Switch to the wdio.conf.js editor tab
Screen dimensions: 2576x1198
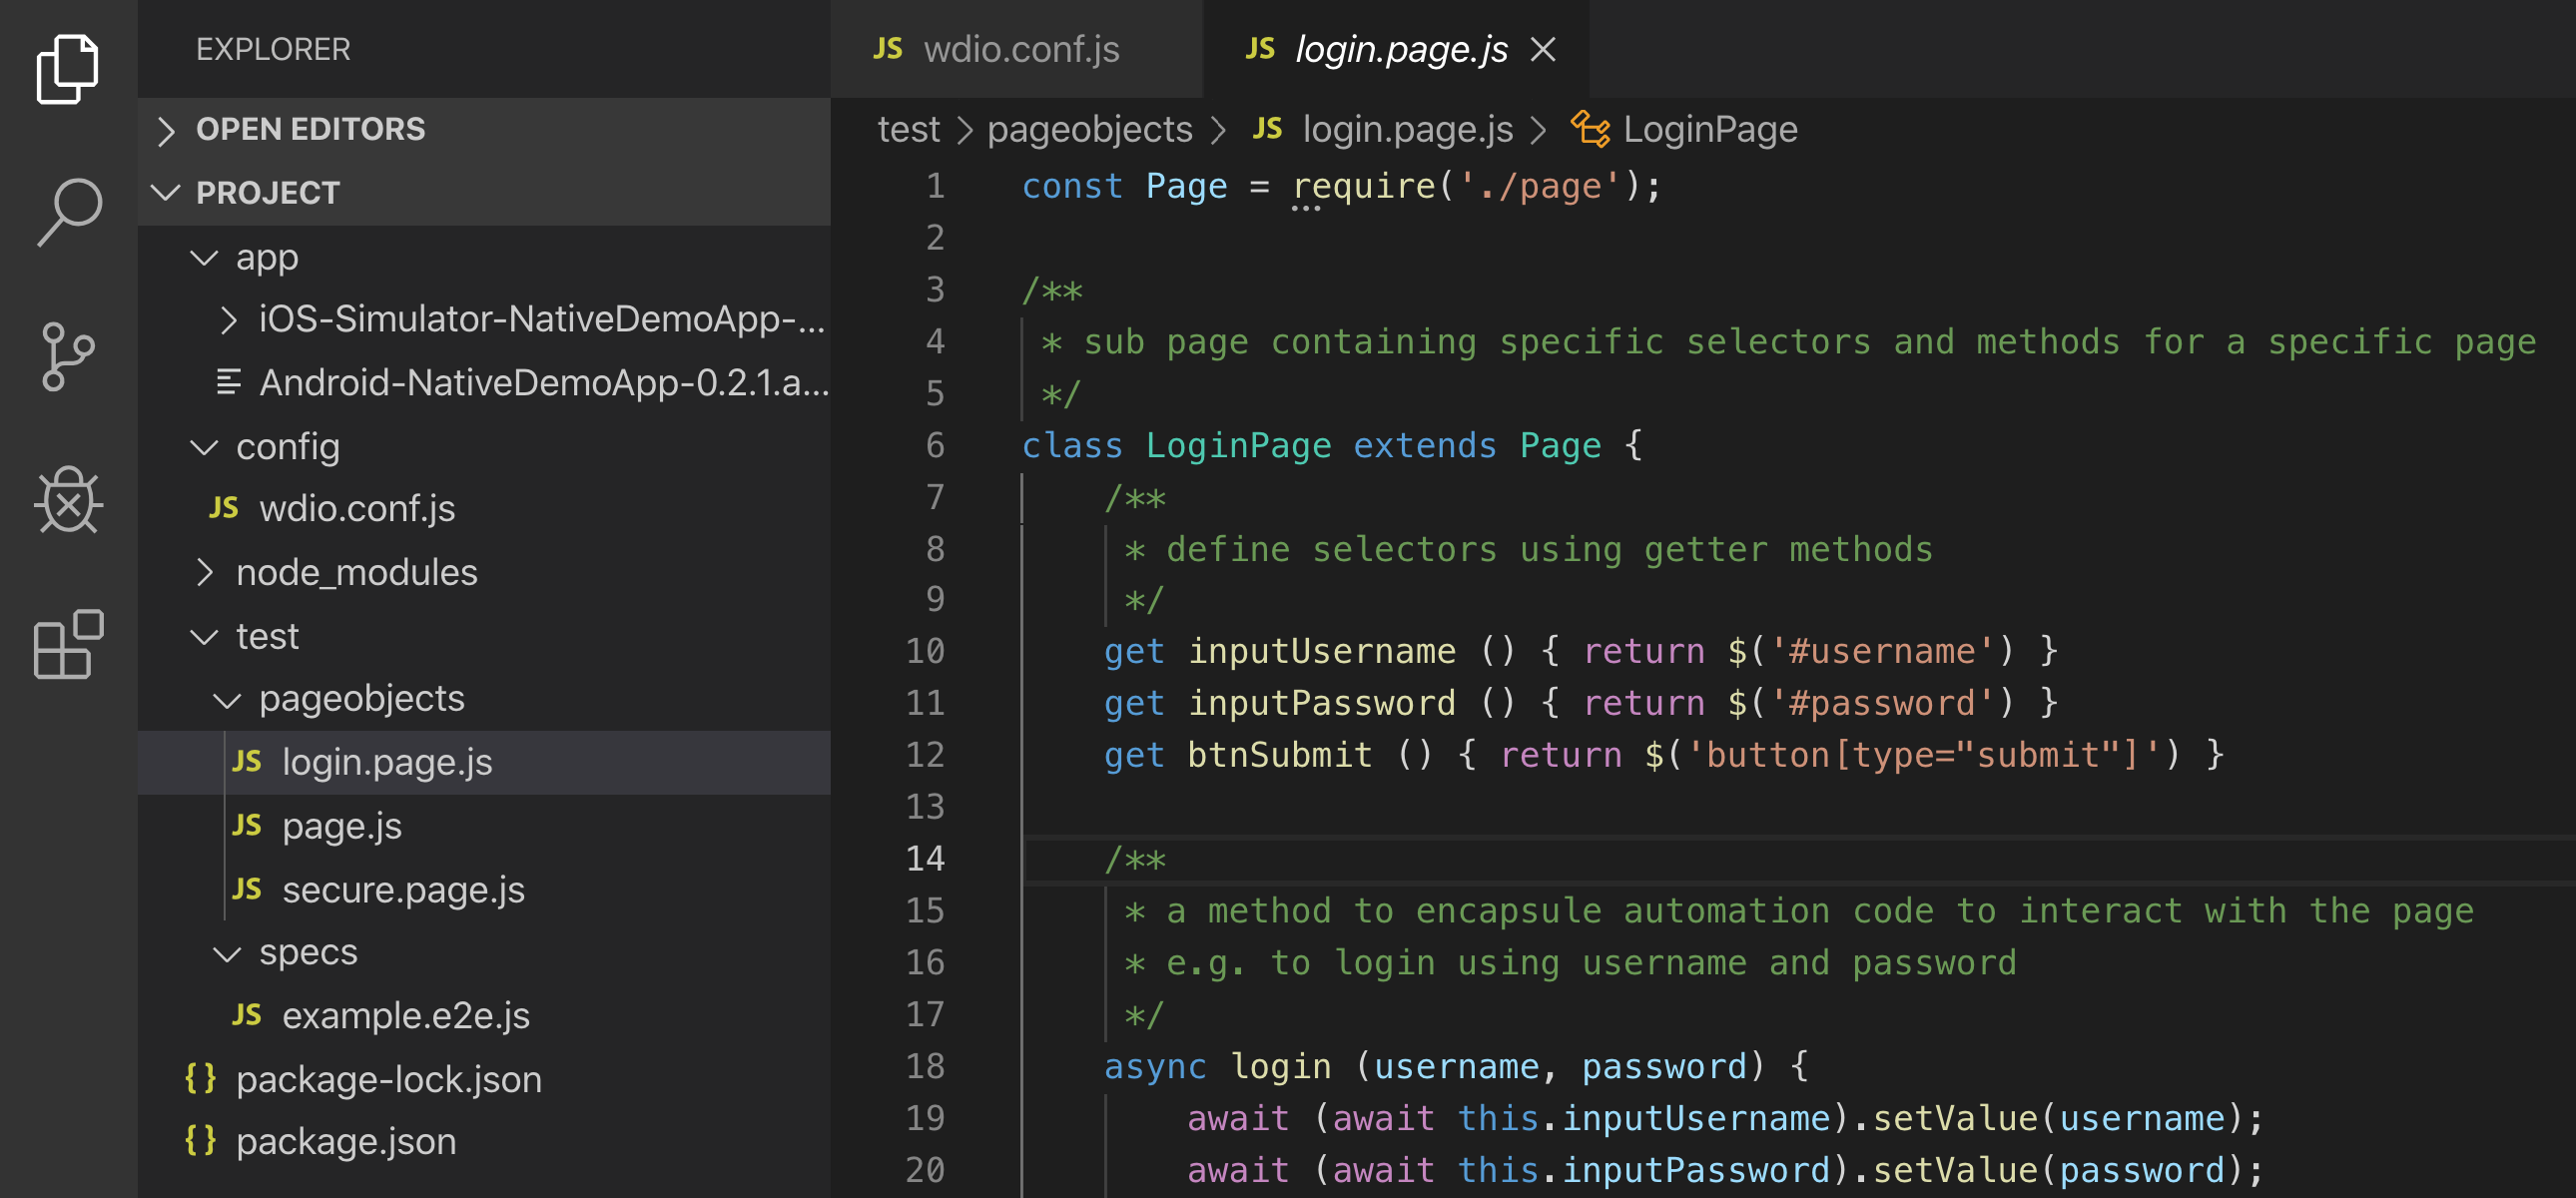(1019, 49)
